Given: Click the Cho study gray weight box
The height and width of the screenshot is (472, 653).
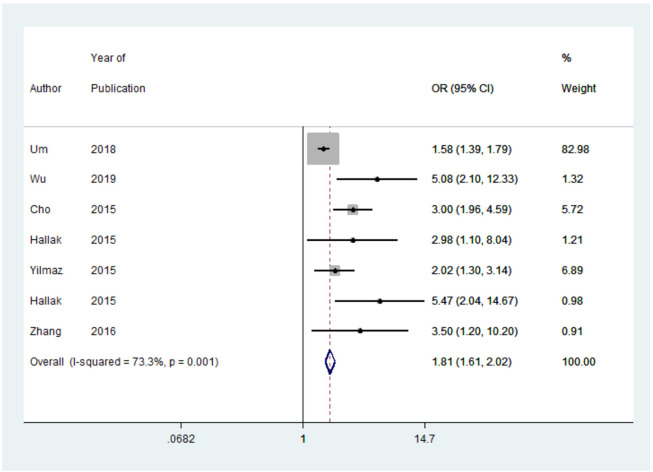Looking at the screenshot, I should point(353,210).
